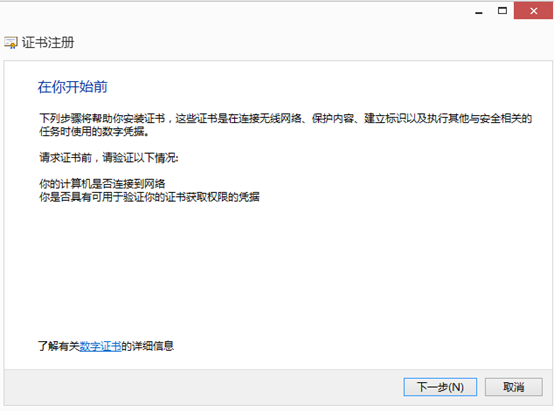Click the gray footer bar left of 下一步
Screen dimensions: 554x411
(201, 387)
